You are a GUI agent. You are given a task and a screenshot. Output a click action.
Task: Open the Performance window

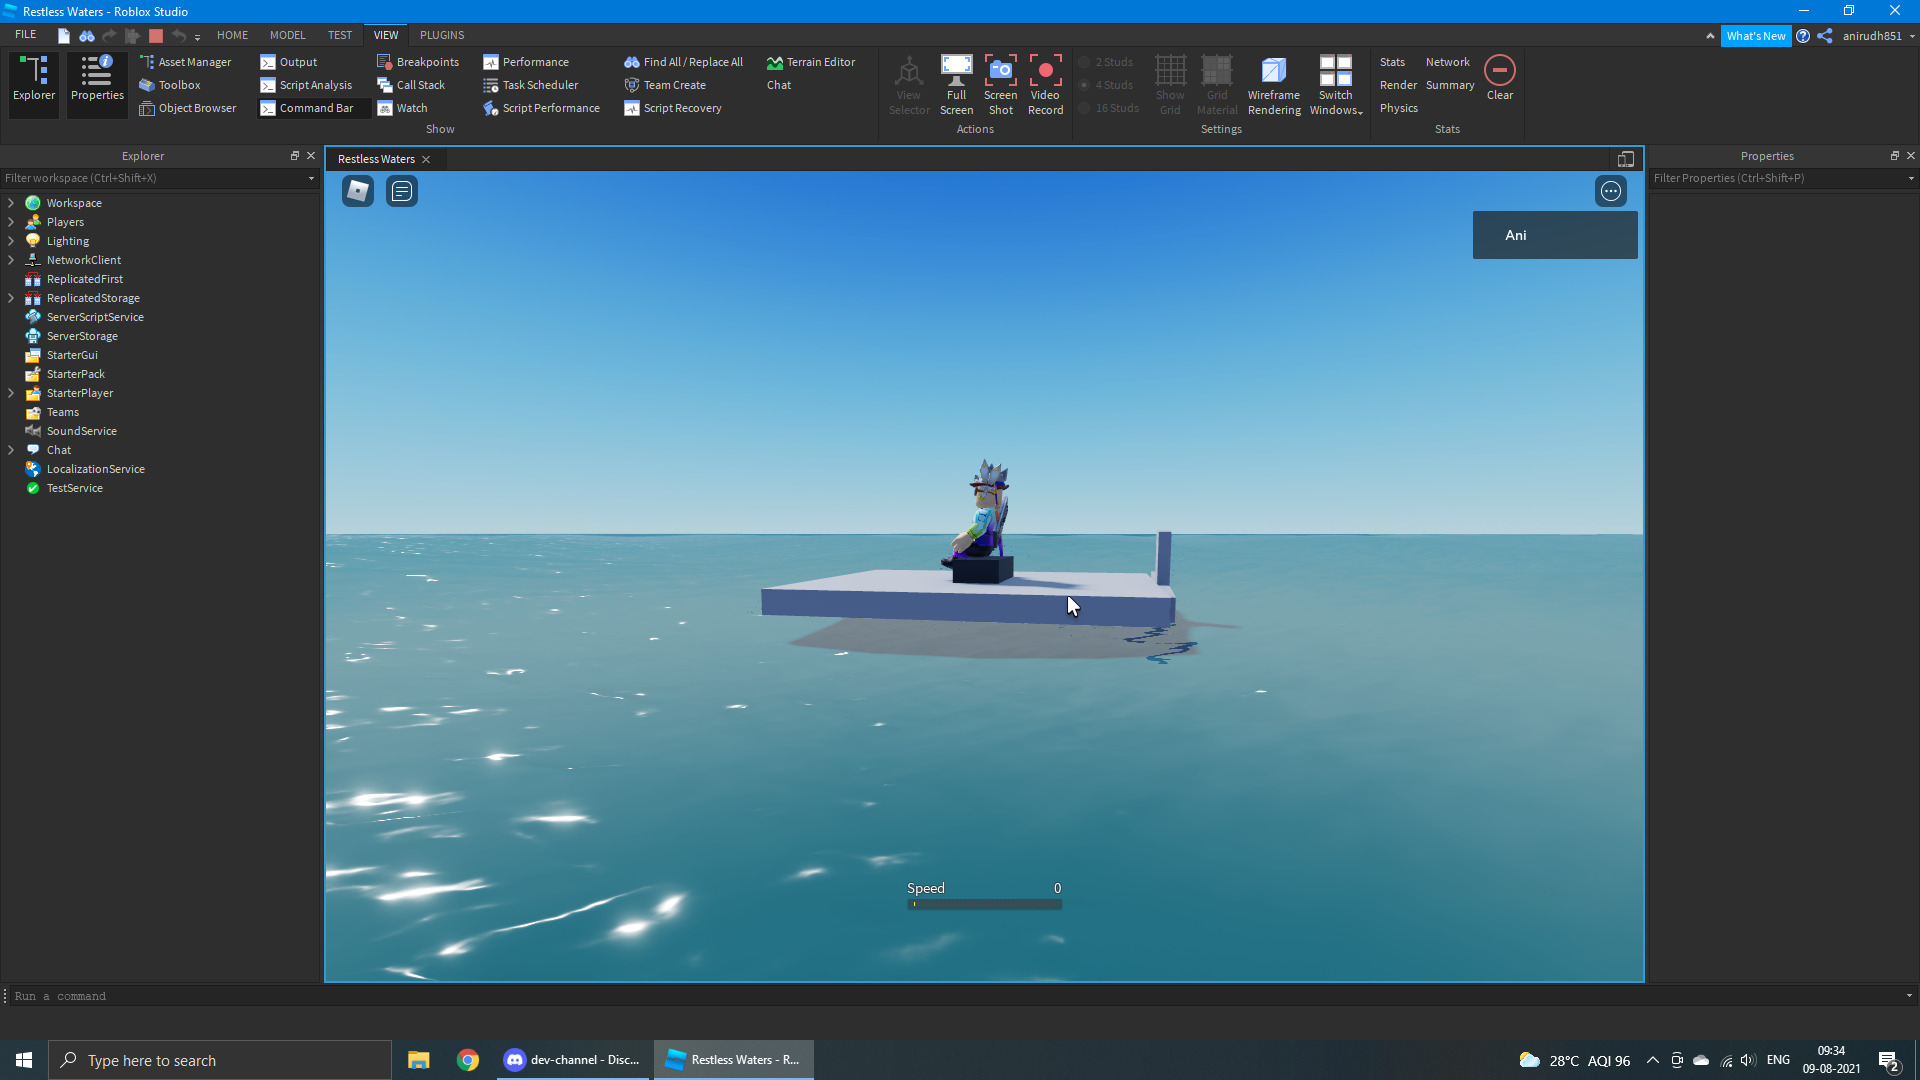526,62
